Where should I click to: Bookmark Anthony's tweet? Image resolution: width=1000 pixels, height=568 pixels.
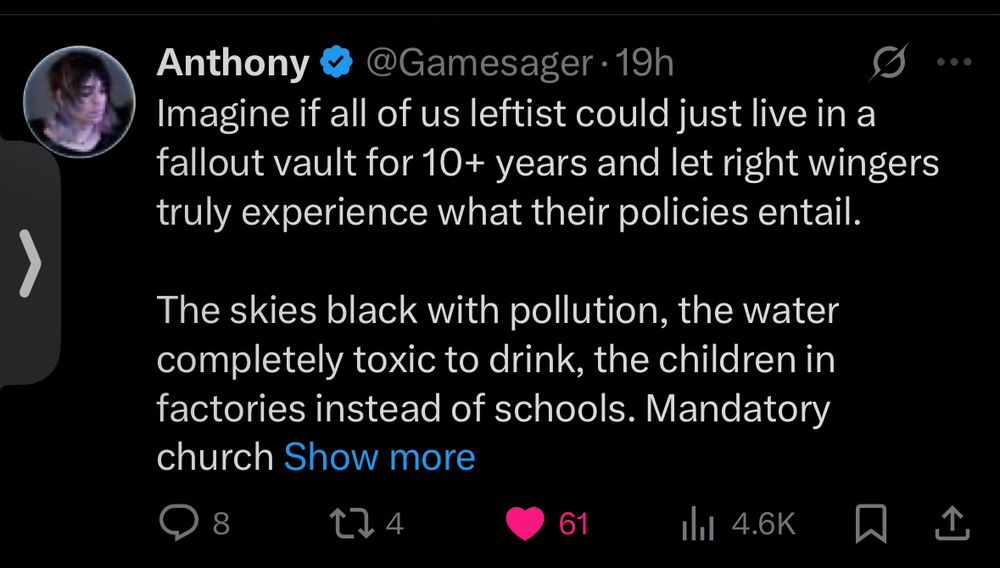[x=871, y=523]
